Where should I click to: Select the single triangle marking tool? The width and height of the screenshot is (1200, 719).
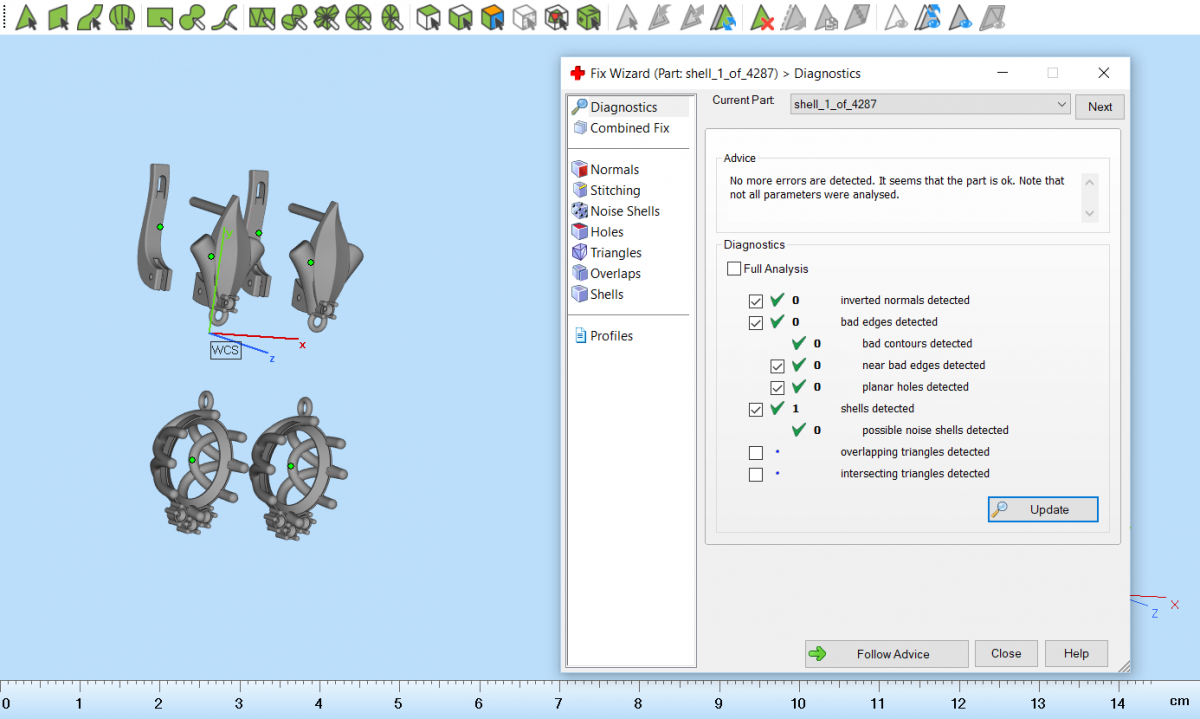click(27, 17)
